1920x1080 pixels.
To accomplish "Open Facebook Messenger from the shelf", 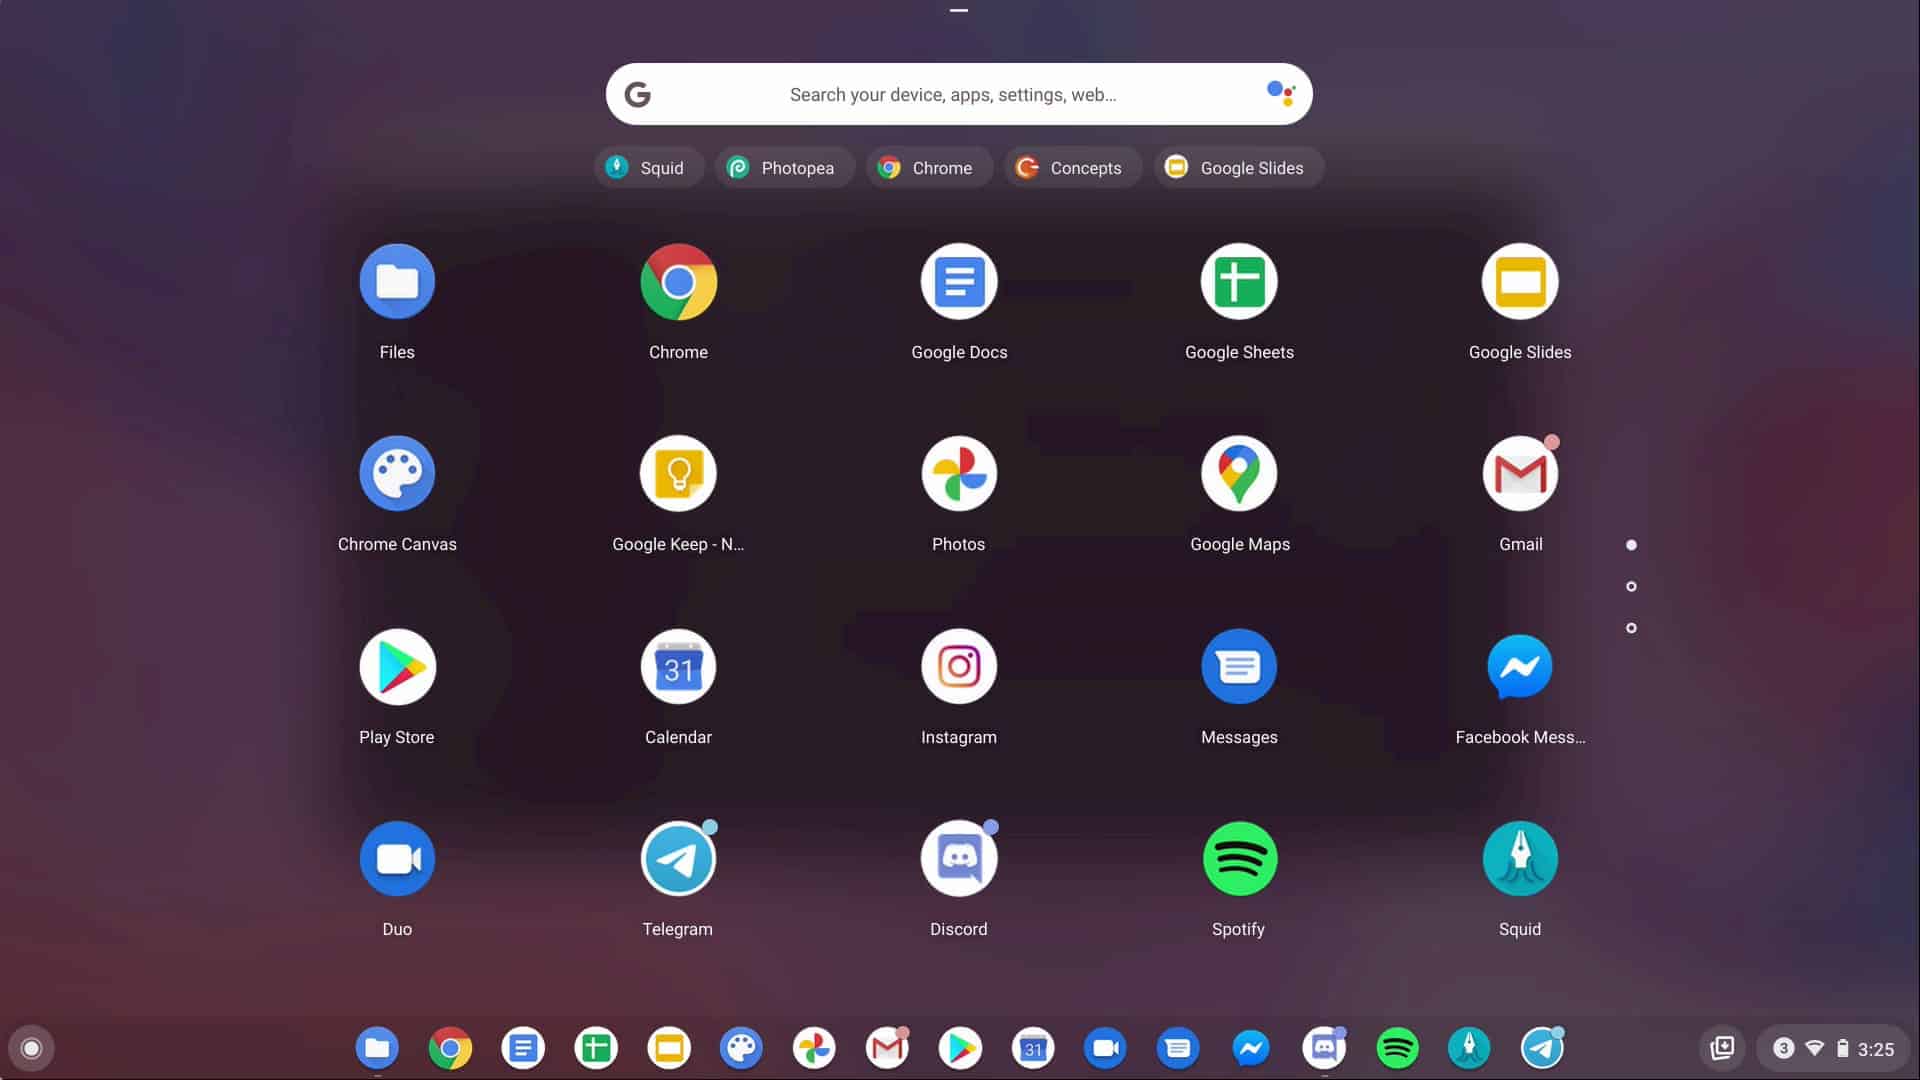I will tap(1251, 1048).
